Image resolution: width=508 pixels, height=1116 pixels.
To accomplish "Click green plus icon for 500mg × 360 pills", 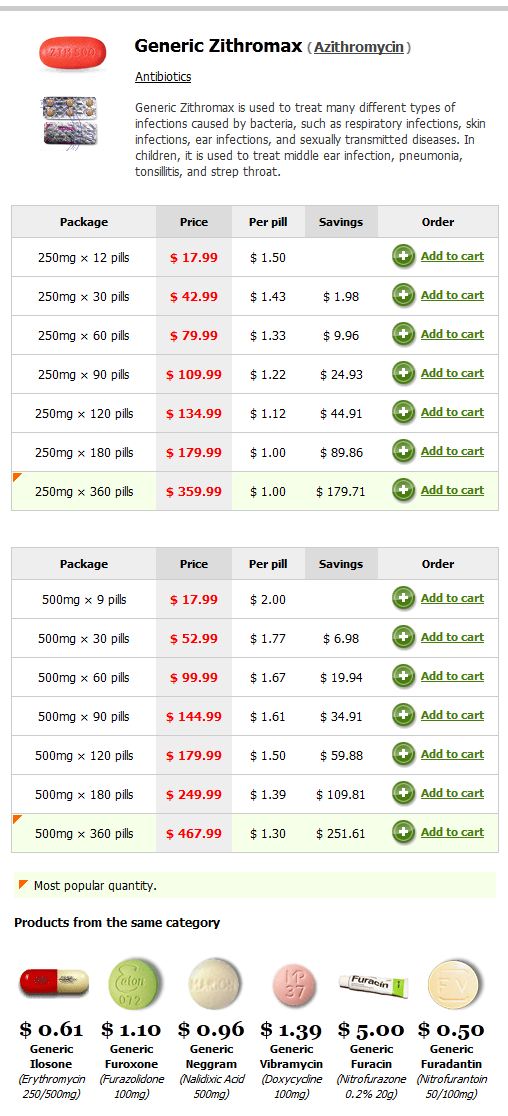I will 403,832.
